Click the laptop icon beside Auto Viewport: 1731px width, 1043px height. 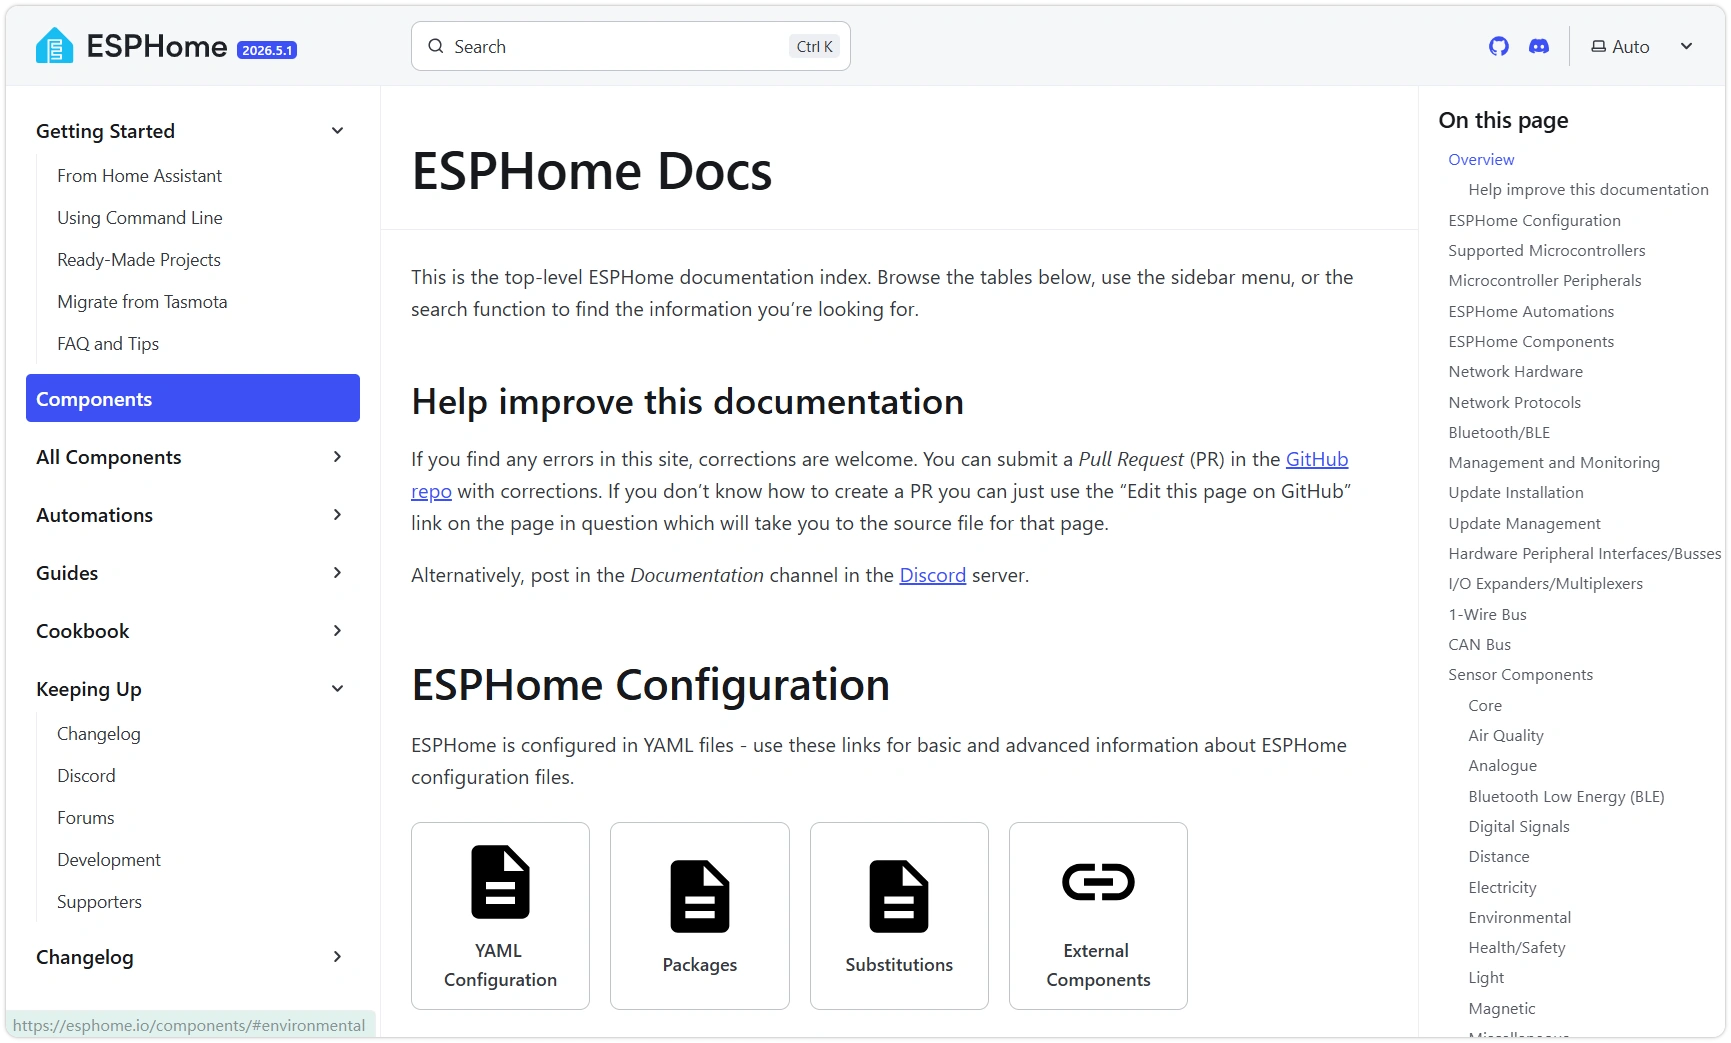point(1598,47)
